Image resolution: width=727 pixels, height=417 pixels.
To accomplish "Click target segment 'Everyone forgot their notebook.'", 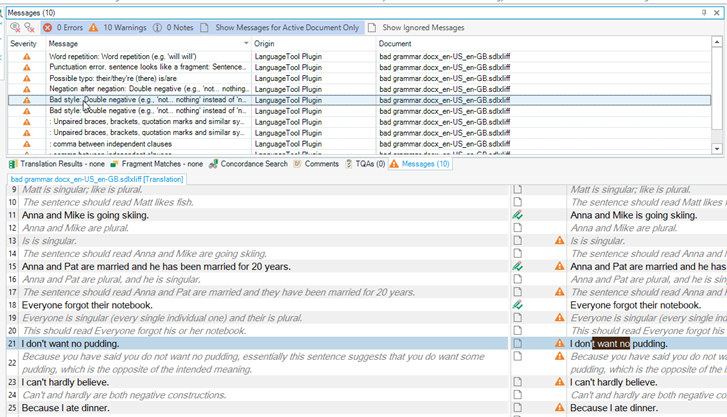I will point(636,305).
